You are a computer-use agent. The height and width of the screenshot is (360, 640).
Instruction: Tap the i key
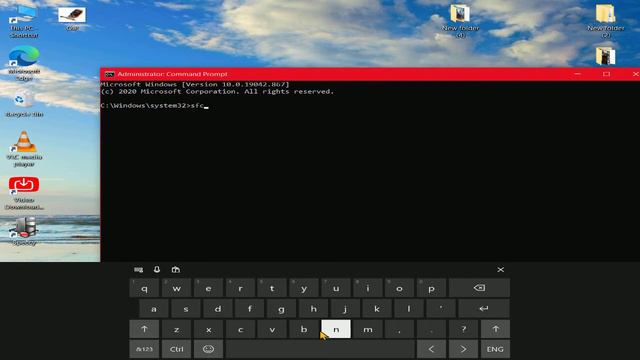[368, 288]
